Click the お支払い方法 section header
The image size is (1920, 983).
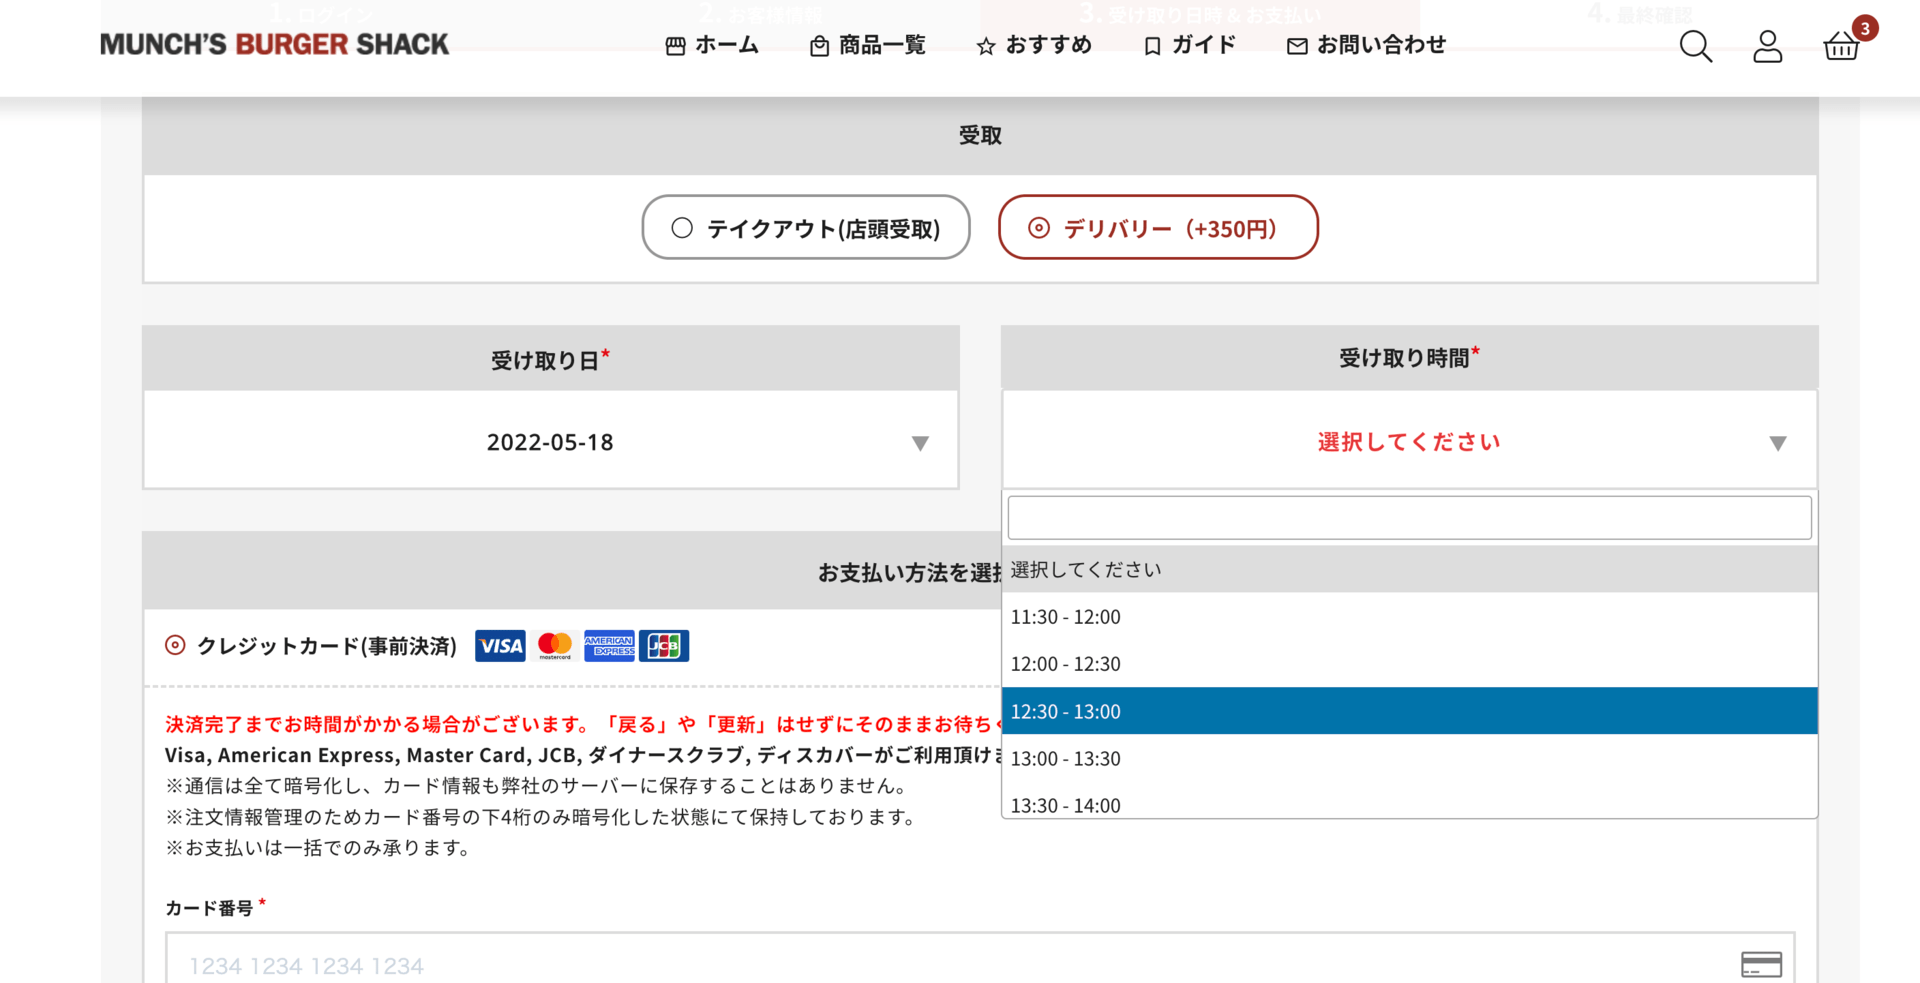click(571, 572)
